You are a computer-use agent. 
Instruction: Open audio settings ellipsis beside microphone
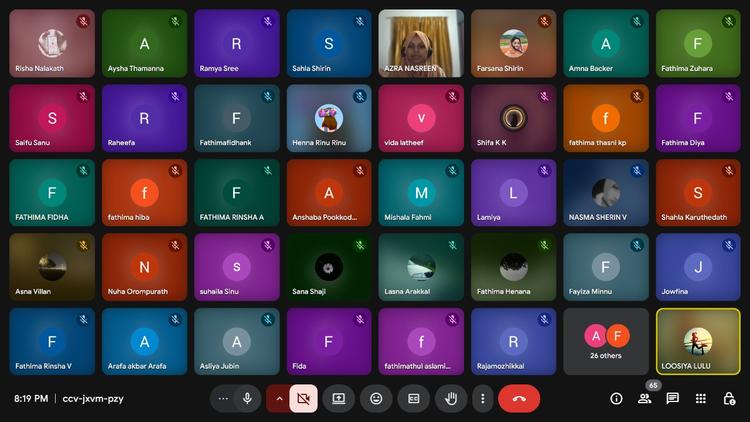point(223,398)
